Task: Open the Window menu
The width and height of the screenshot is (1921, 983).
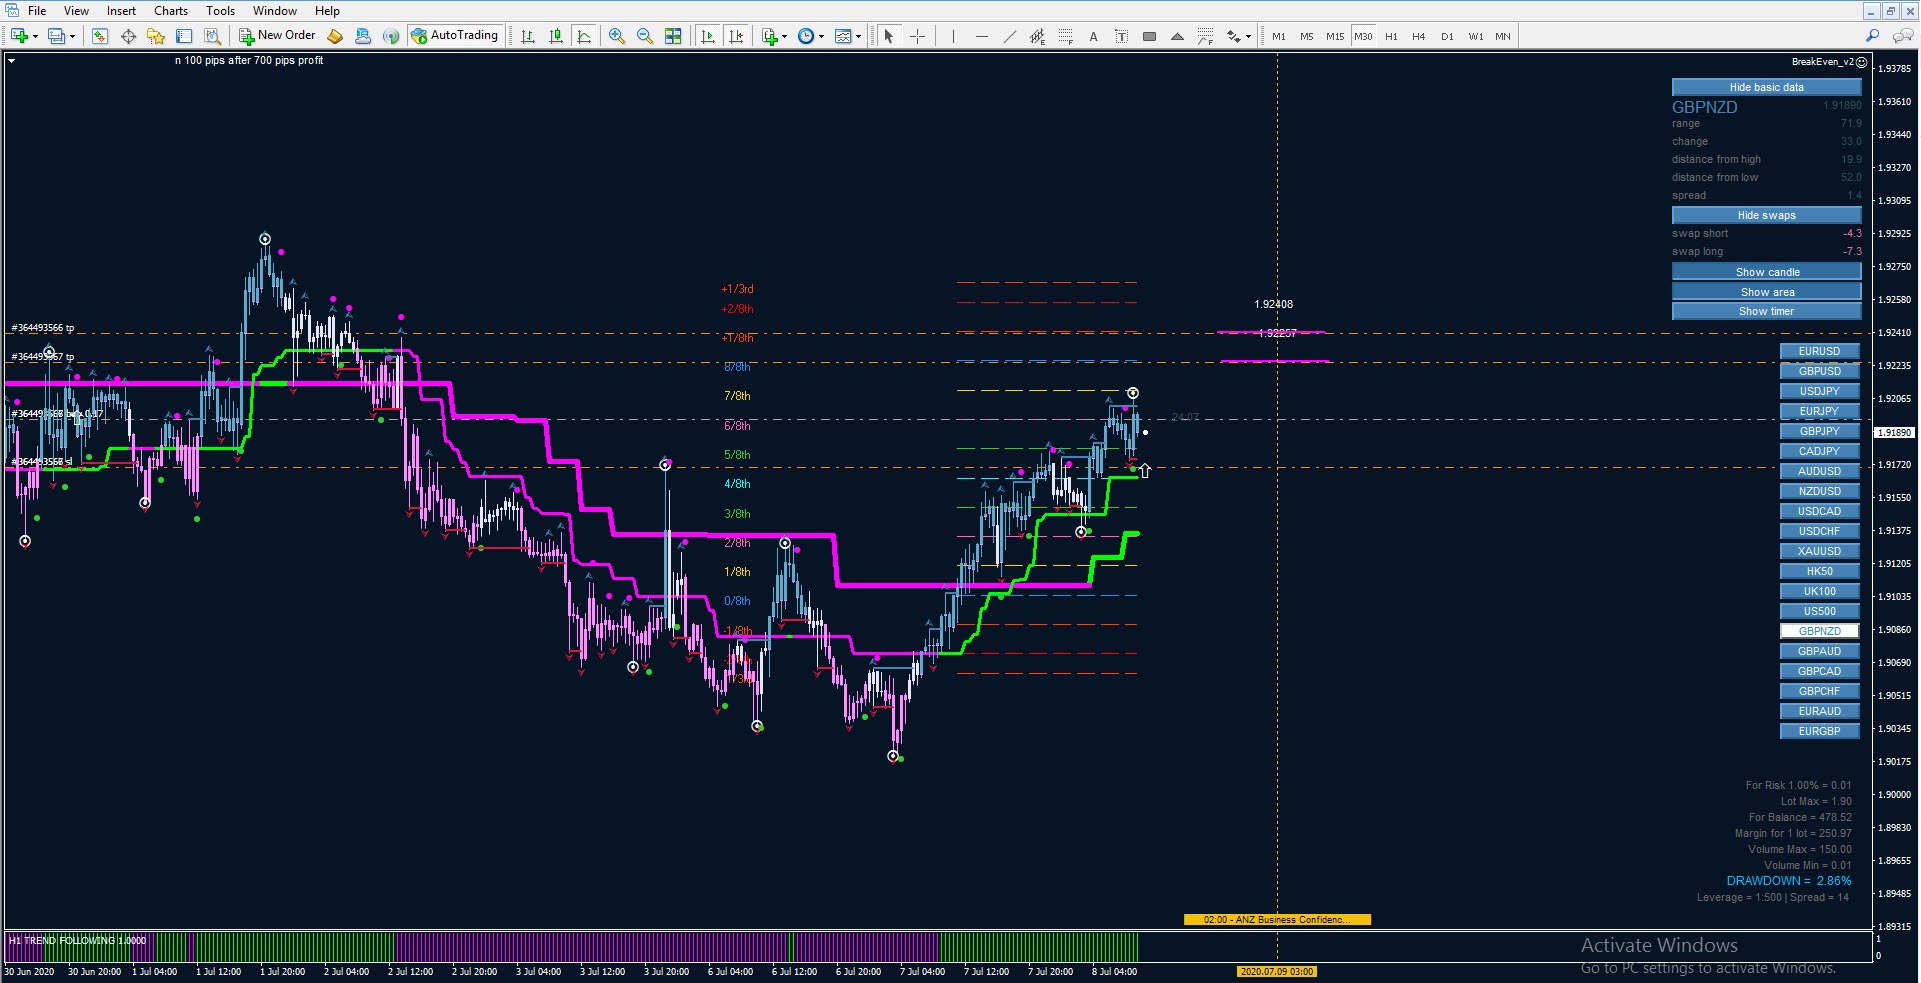Action: pyautogui.click(x=275, y=11)
